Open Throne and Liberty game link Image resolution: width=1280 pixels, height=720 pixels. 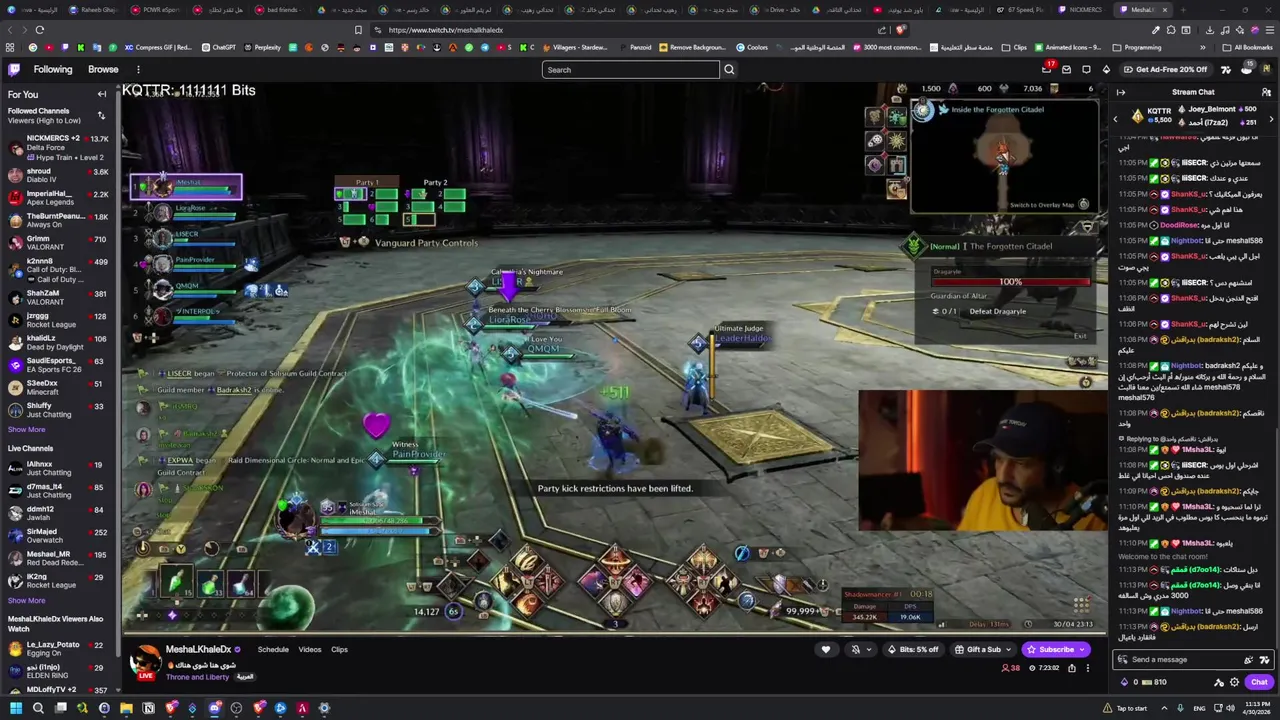tap(197, 677)
